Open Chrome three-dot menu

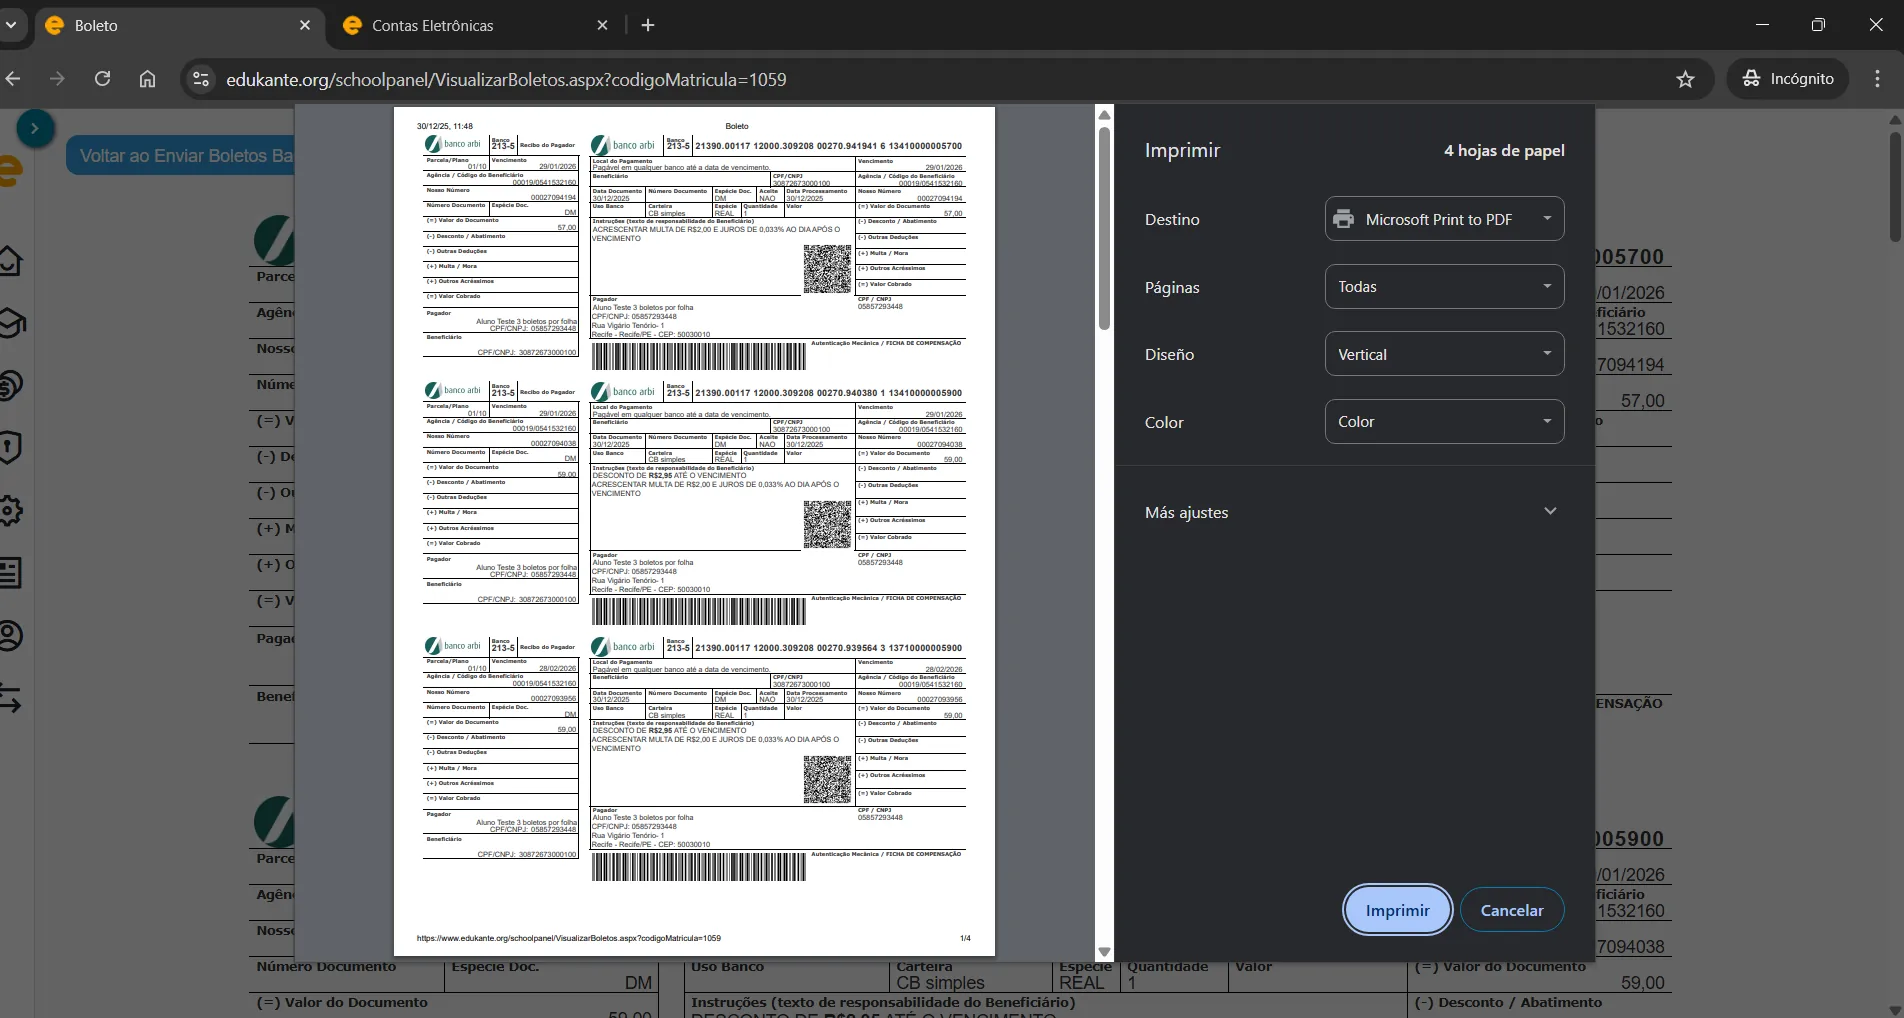[x=1877, y=79]
